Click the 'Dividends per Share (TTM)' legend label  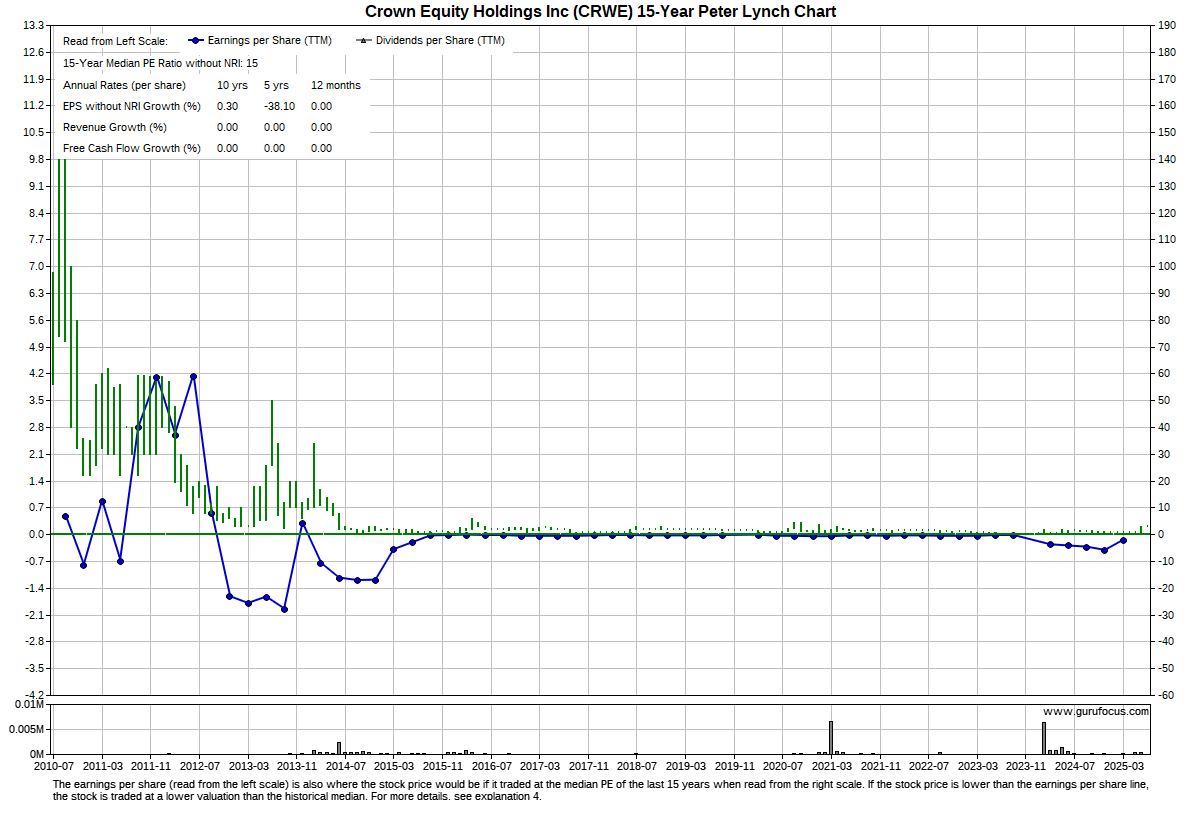[x=440, y=41]
